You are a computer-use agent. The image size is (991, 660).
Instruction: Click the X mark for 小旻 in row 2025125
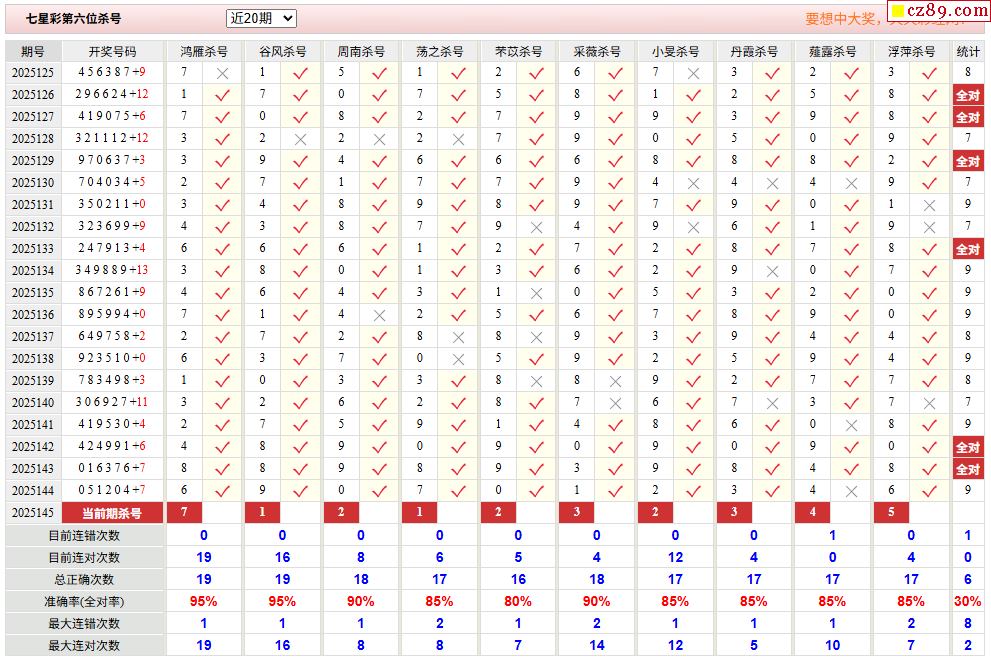pos(694,73)
